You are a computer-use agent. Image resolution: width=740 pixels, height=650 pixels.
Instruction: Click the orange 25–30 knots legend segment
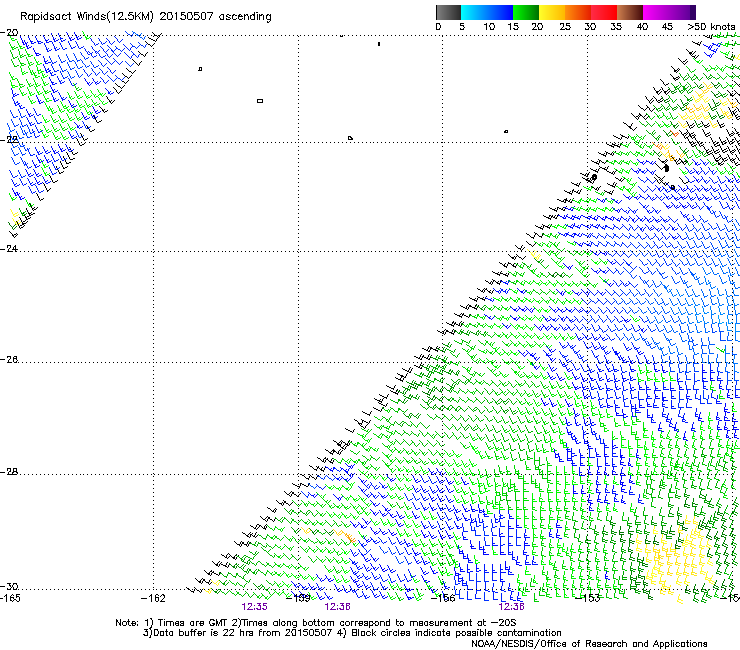point(578,12)
